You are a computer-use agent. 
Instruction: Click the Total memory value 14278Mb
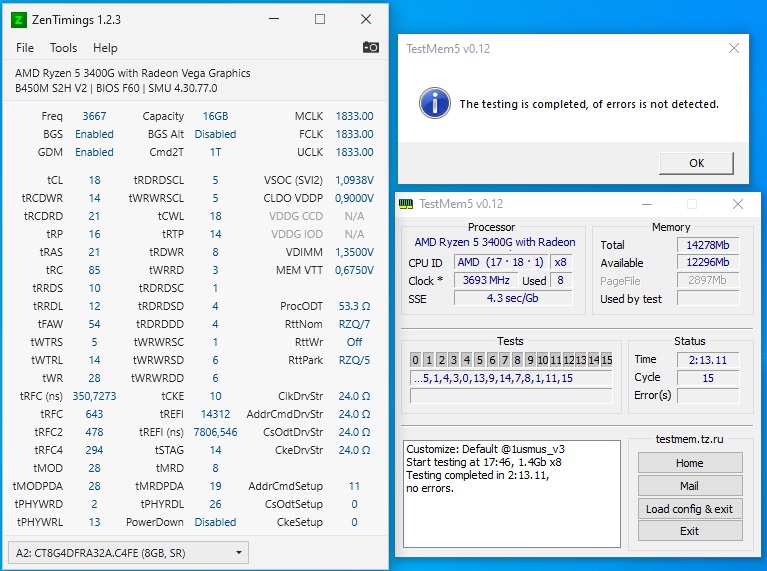tap(708, 245)
